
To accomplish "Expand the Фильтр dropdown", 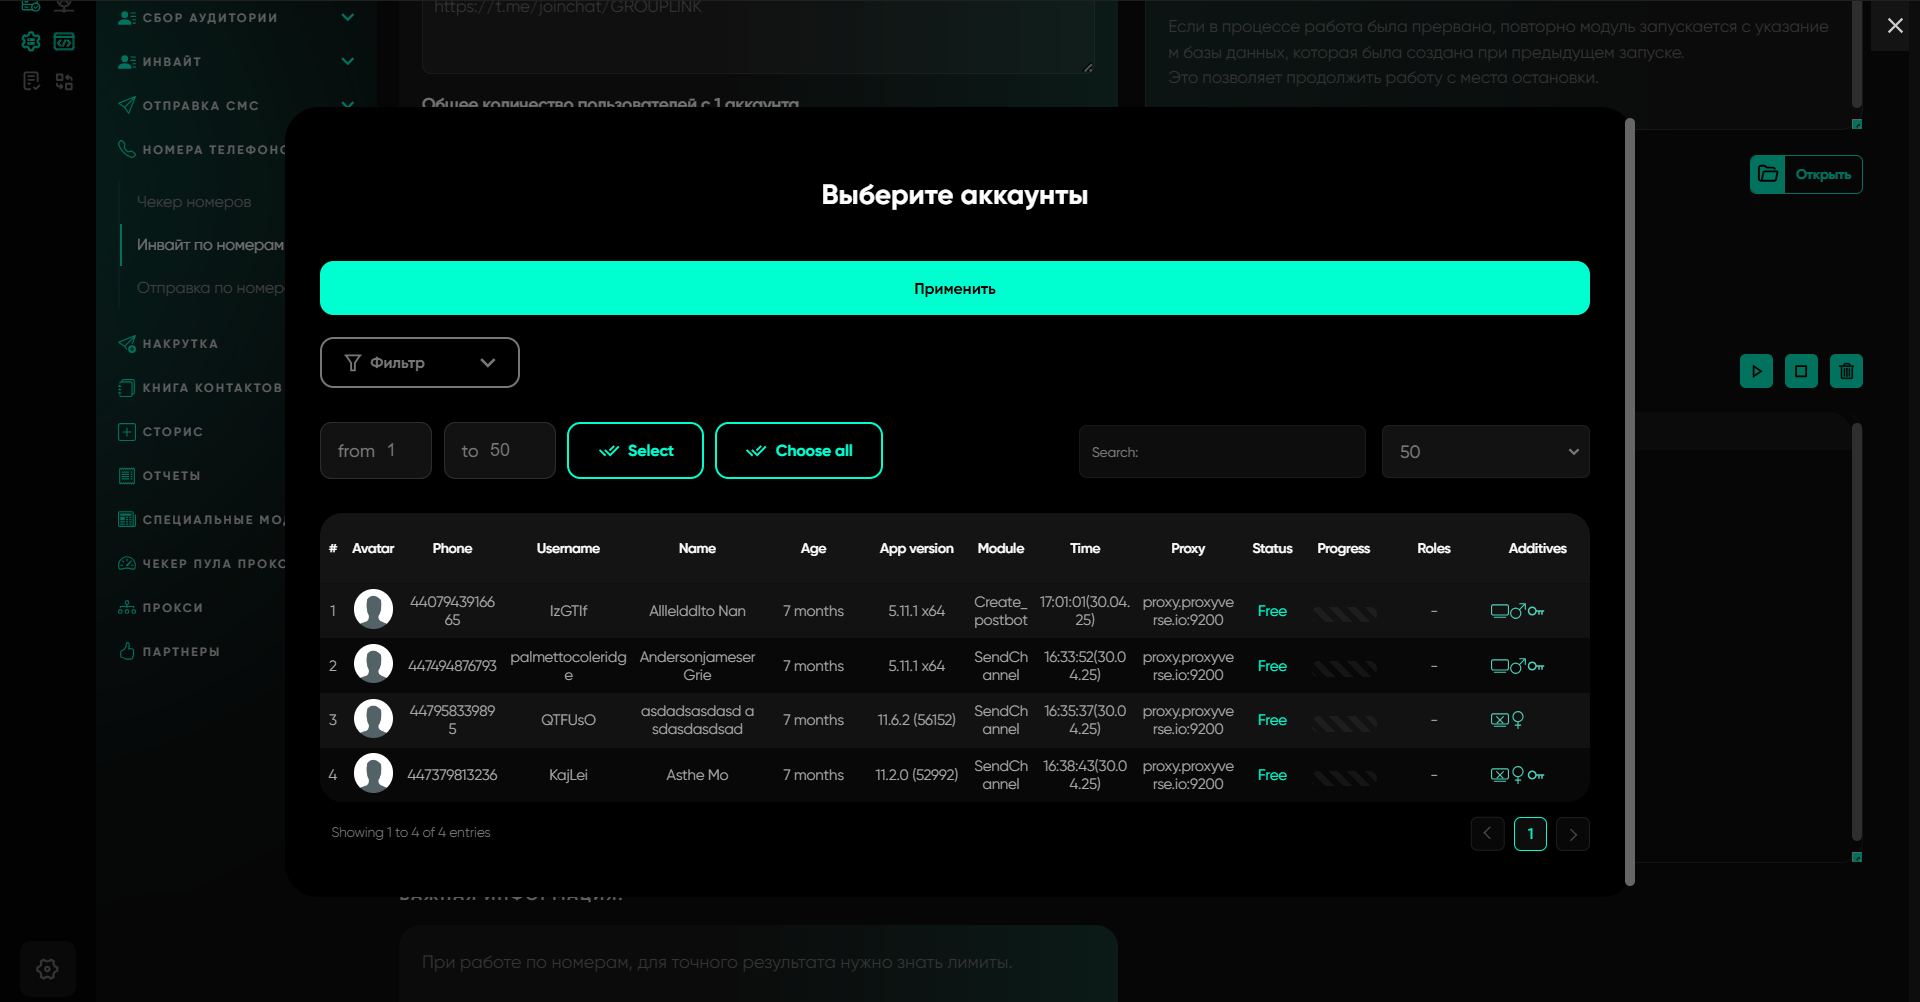I will 419,362.
